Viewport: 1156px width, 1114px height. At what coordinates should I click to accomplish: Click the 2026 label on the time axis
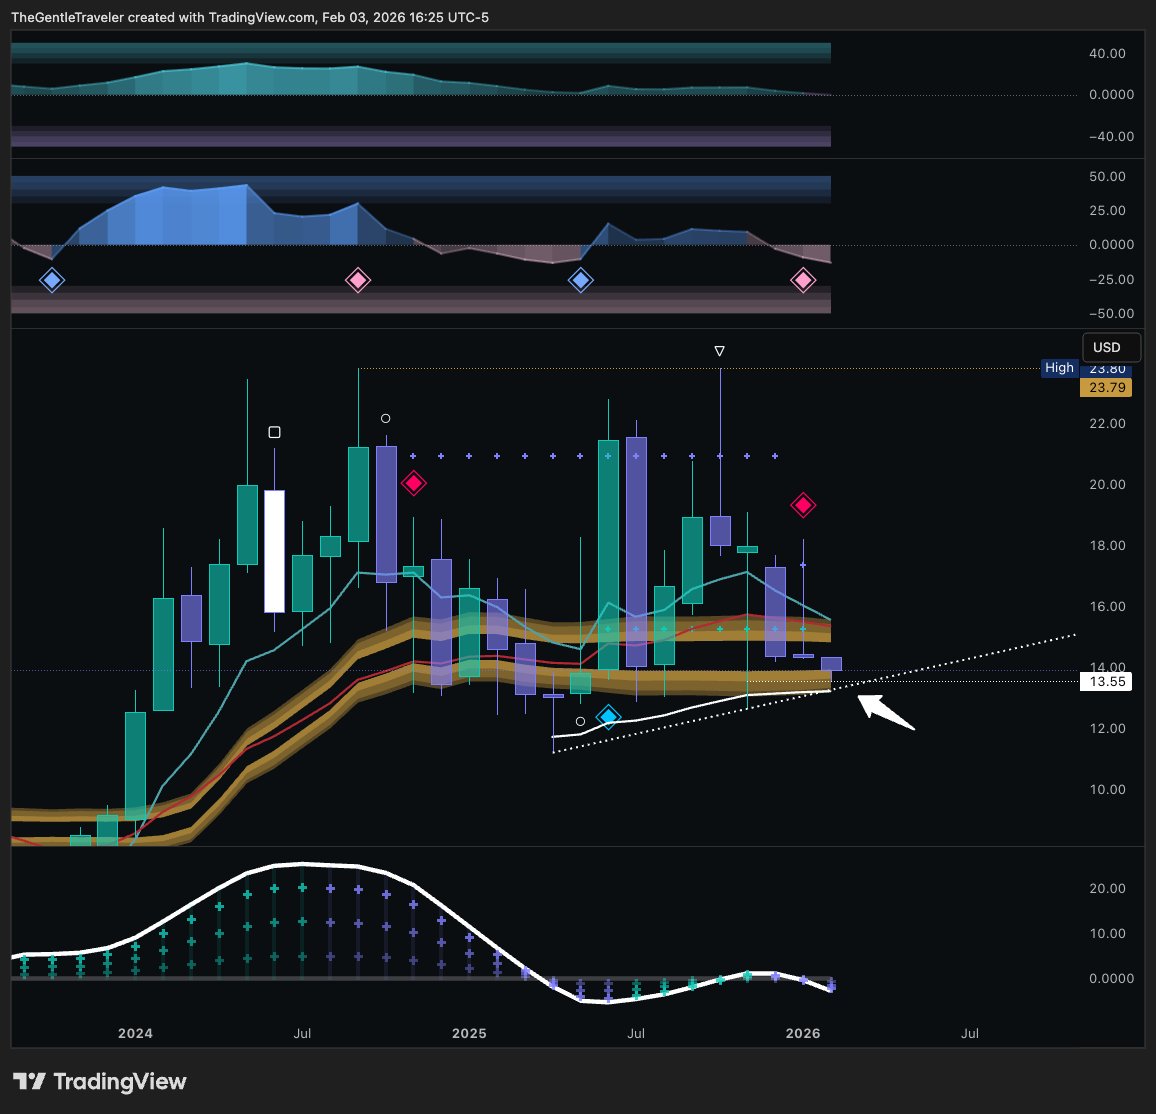(803, 1034)
